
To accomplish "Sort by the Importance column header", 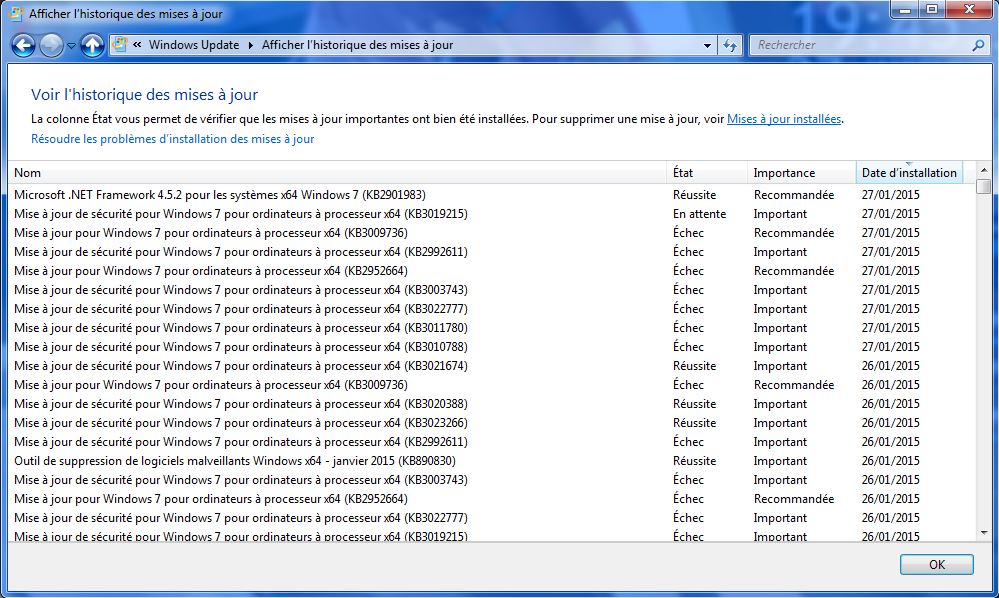I will pos(801,173).
